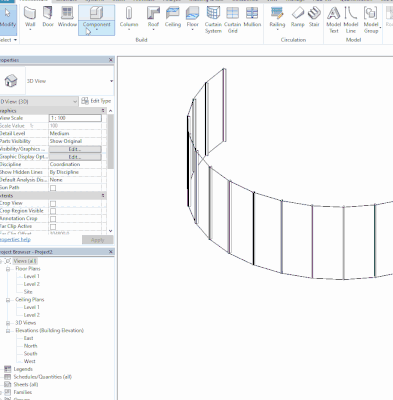Screen dimensions: 393x400
Task: Select the Column tool
Action: (x=129, y=17)
